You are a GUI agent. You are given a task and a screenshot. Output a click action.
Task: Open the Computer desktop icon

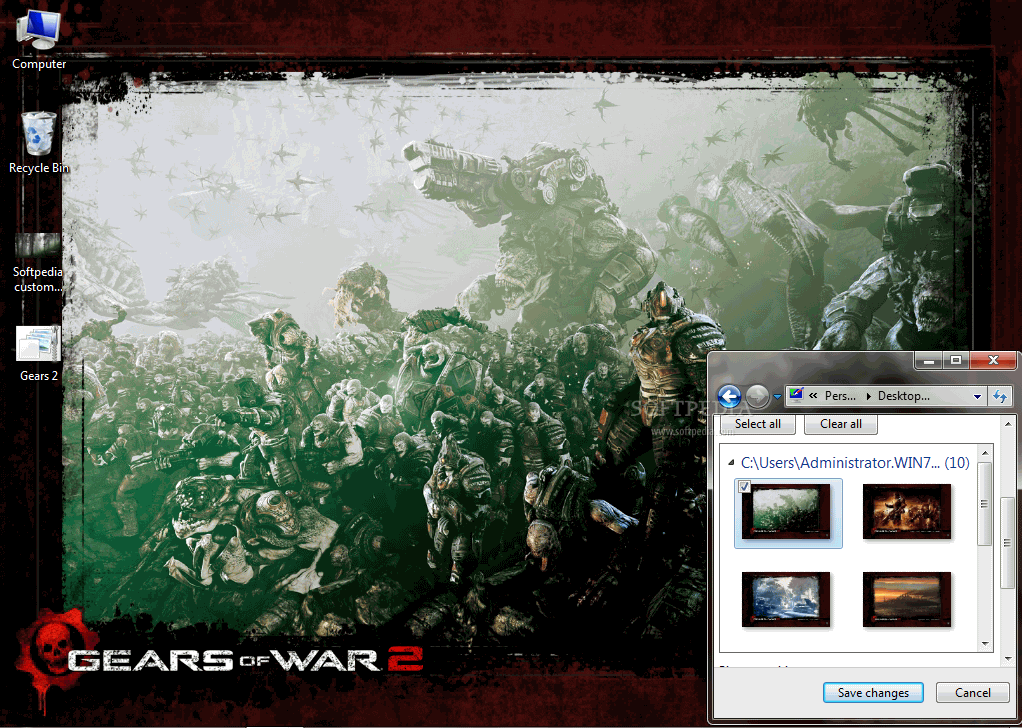click(38, 39)
